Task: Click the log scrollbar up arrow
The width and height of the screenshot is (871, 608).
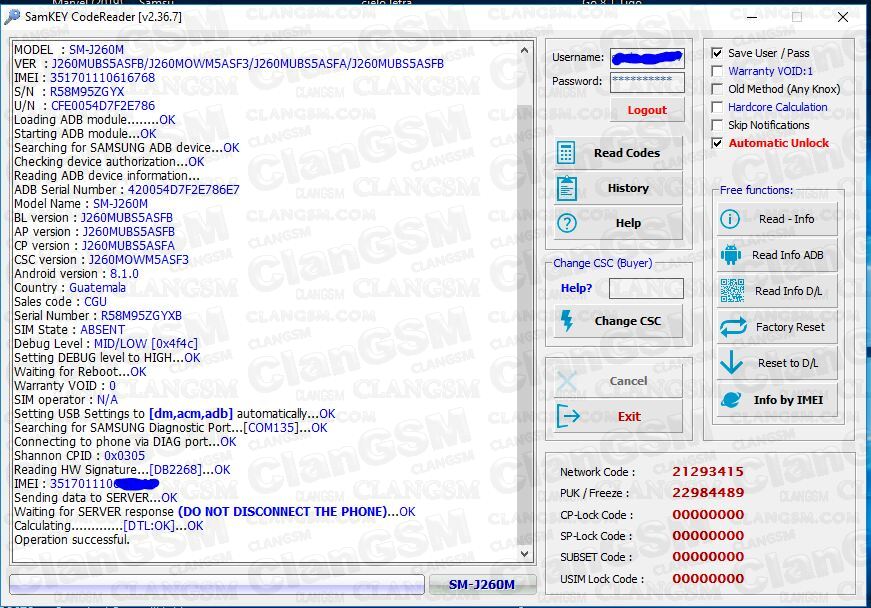Action: tap(524, 51)
